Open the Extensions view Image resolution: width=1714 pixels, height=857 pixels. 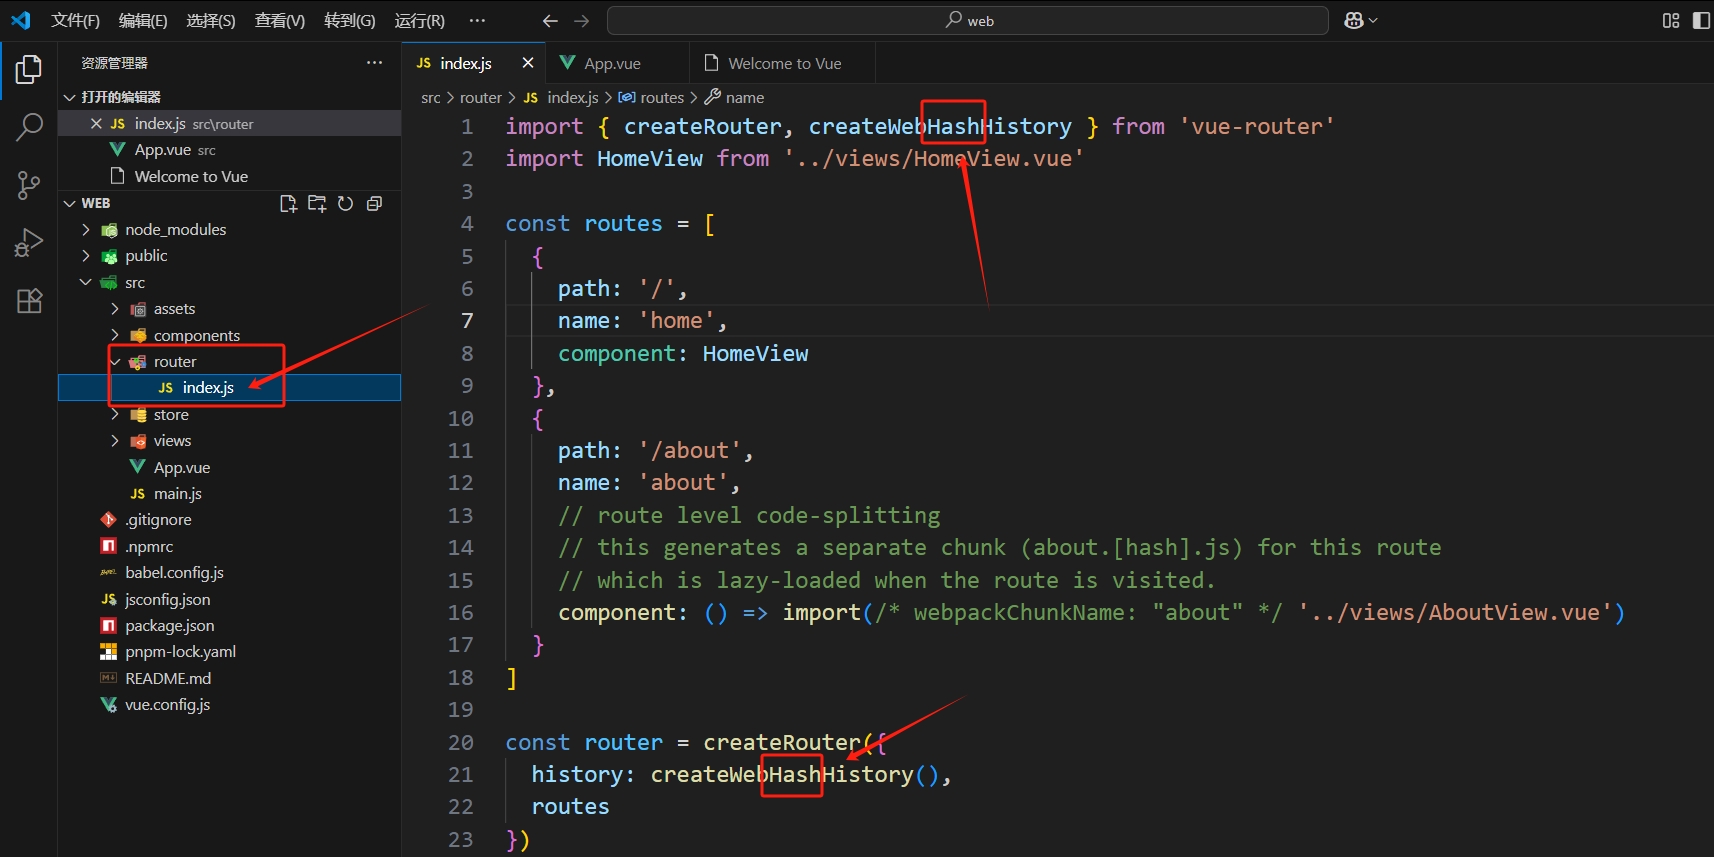pos(29,301)
